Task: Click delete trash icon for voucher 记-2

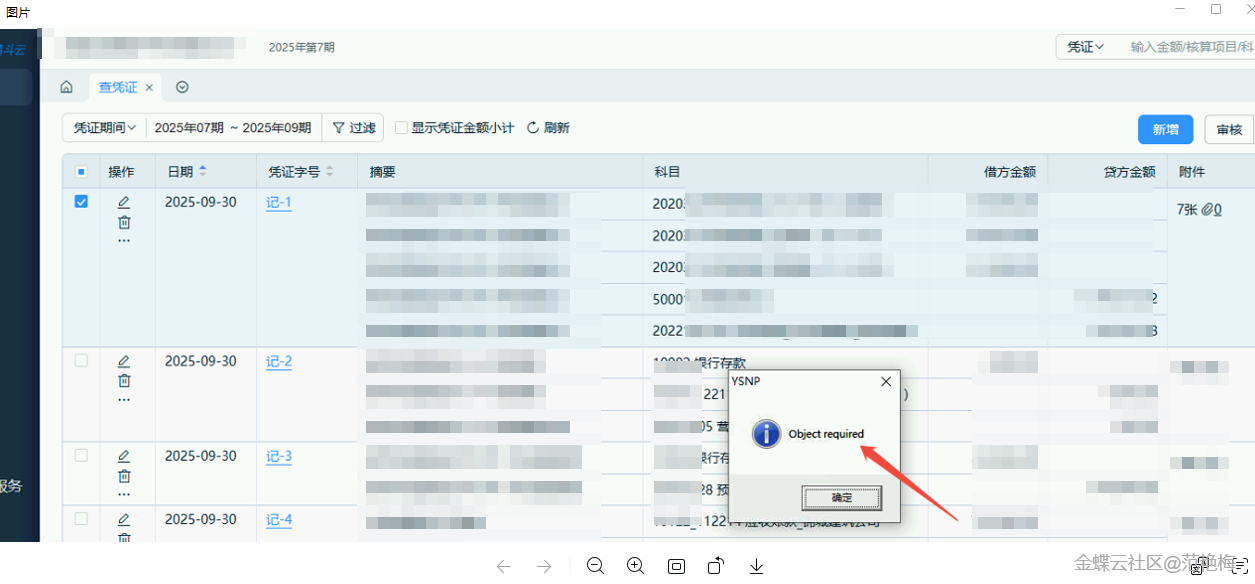Action: (x=124, y=380)
